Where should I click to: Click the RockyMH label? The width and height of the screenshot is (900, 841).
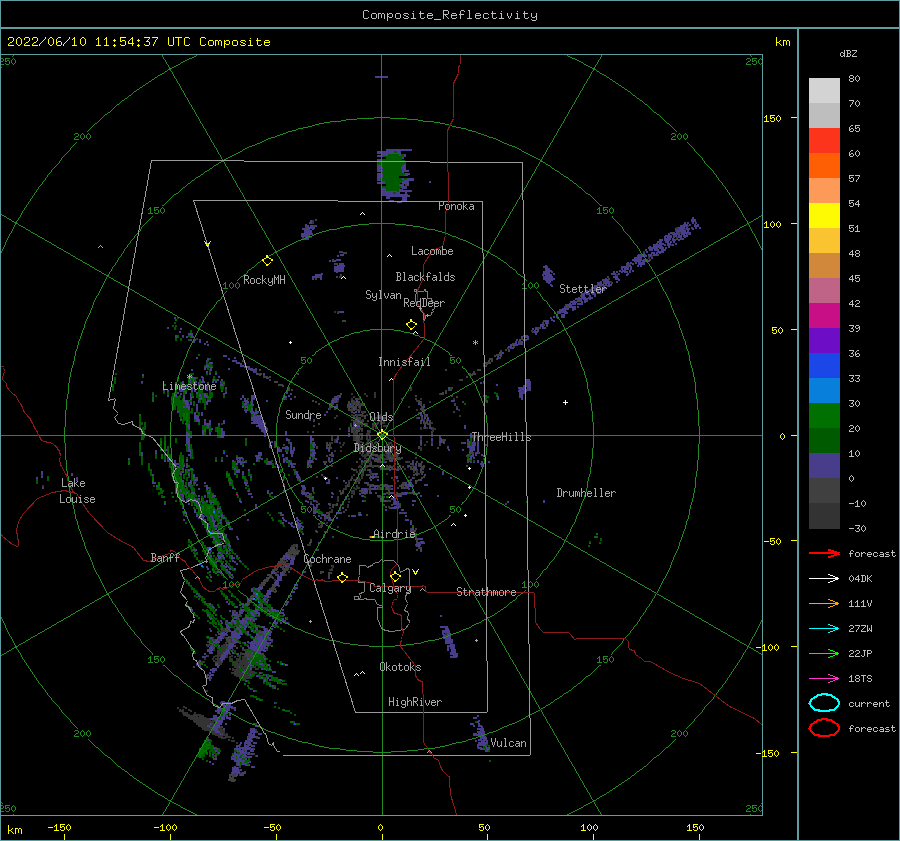264,280
